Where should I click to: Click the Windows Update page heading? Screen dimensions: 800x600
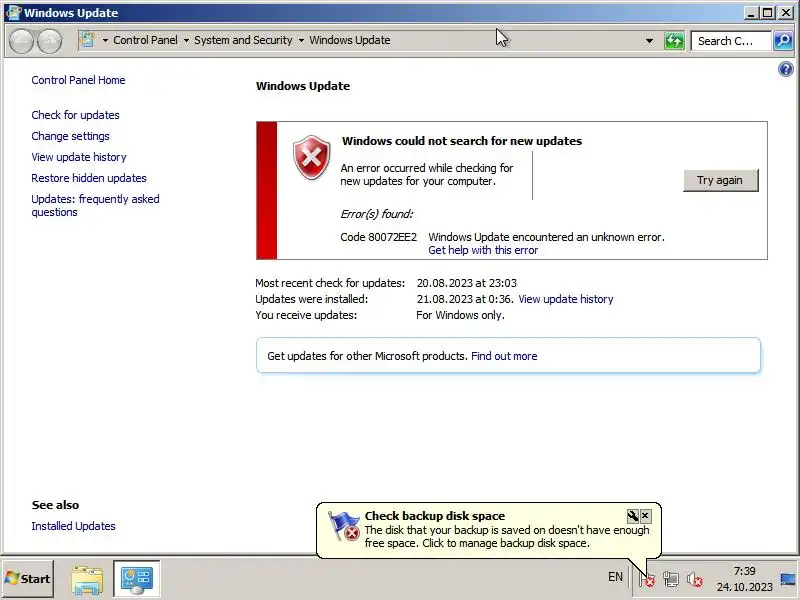[x=303, y=86]
